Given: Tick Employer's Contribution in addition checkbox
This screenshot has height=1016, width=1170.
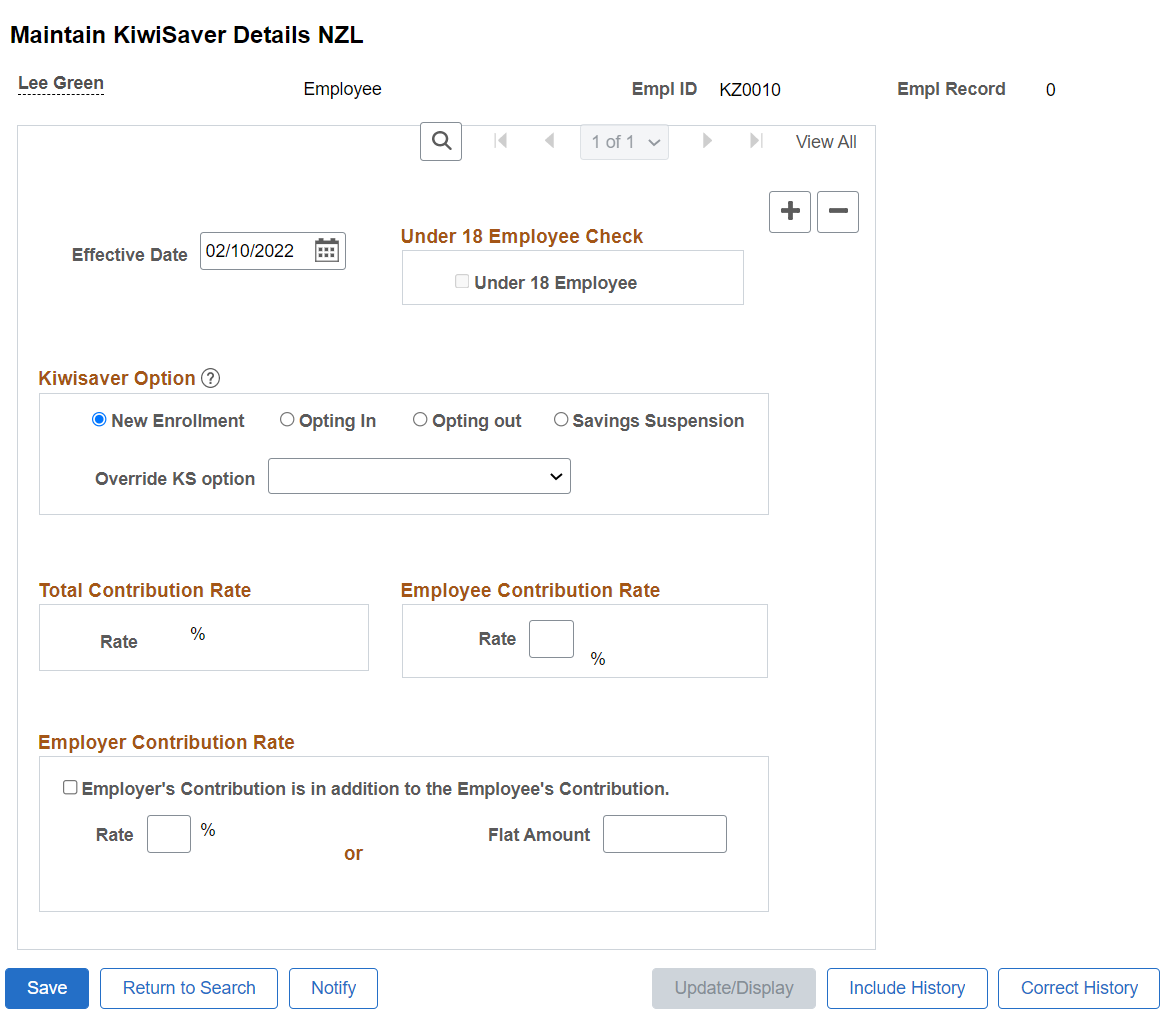Looking at the screenshot, I should click(x=70, y=788).
